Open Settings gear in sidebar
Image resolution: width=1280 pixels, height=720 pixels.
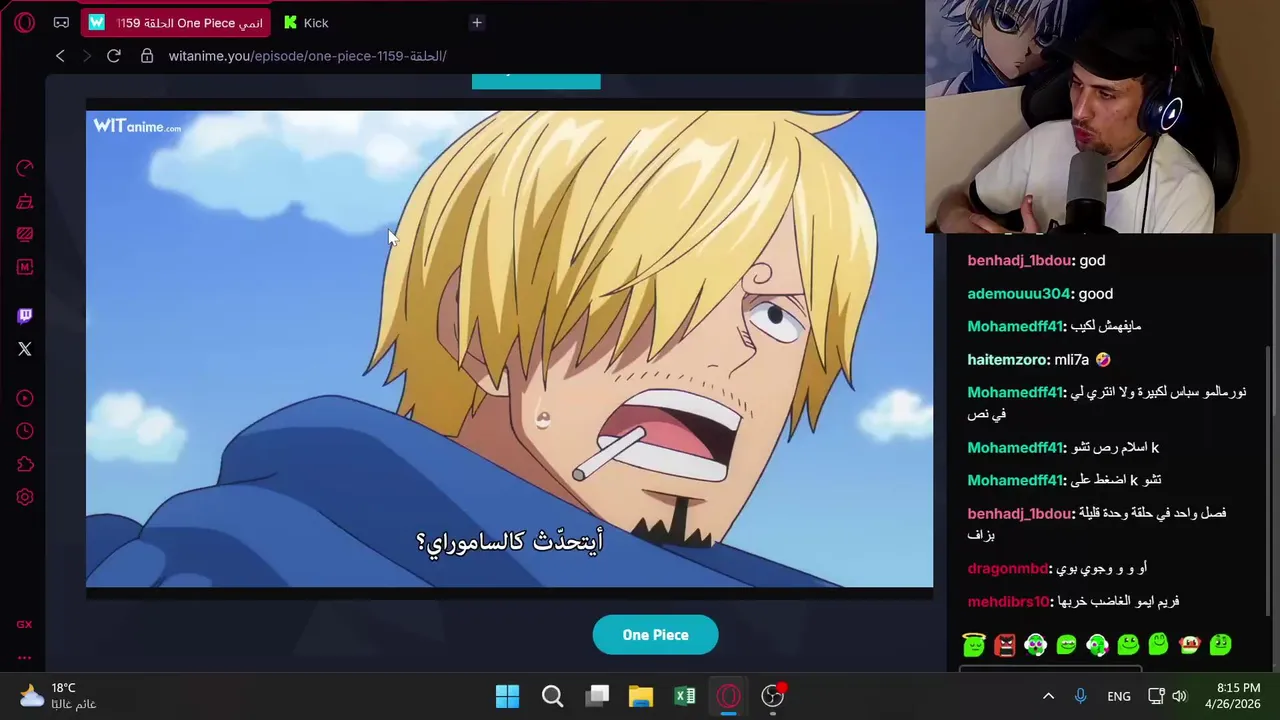[x=25, y=497]
